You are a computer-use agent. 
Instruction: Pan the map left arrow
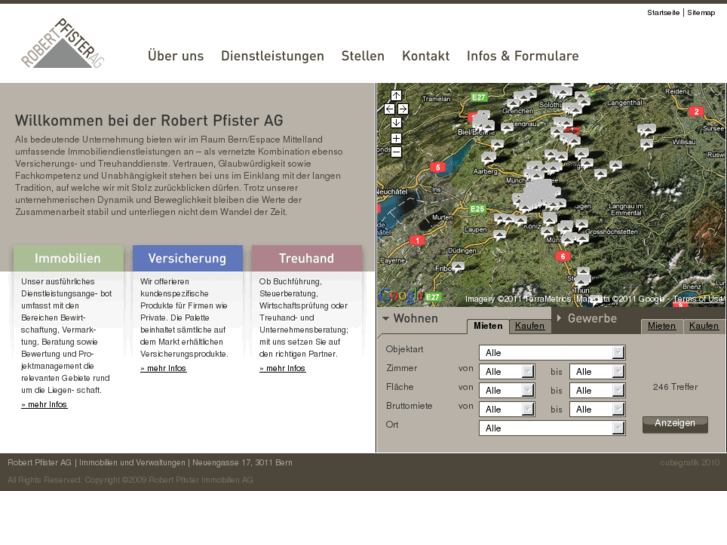point(389,109)
